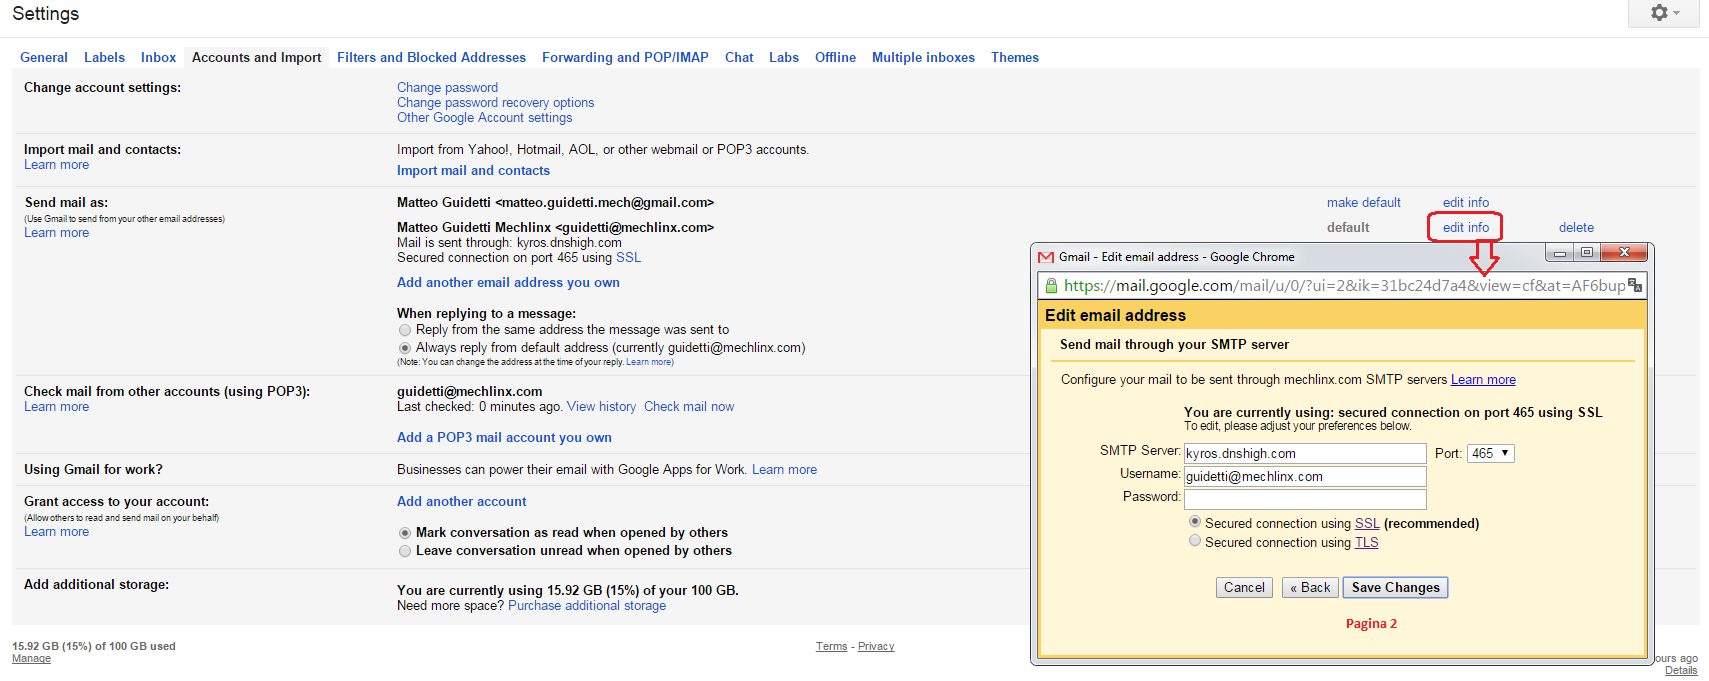This screenshot has height=681, width=1709.
Task: Open the Port 465 dropdown
Action: (1491, 454)
